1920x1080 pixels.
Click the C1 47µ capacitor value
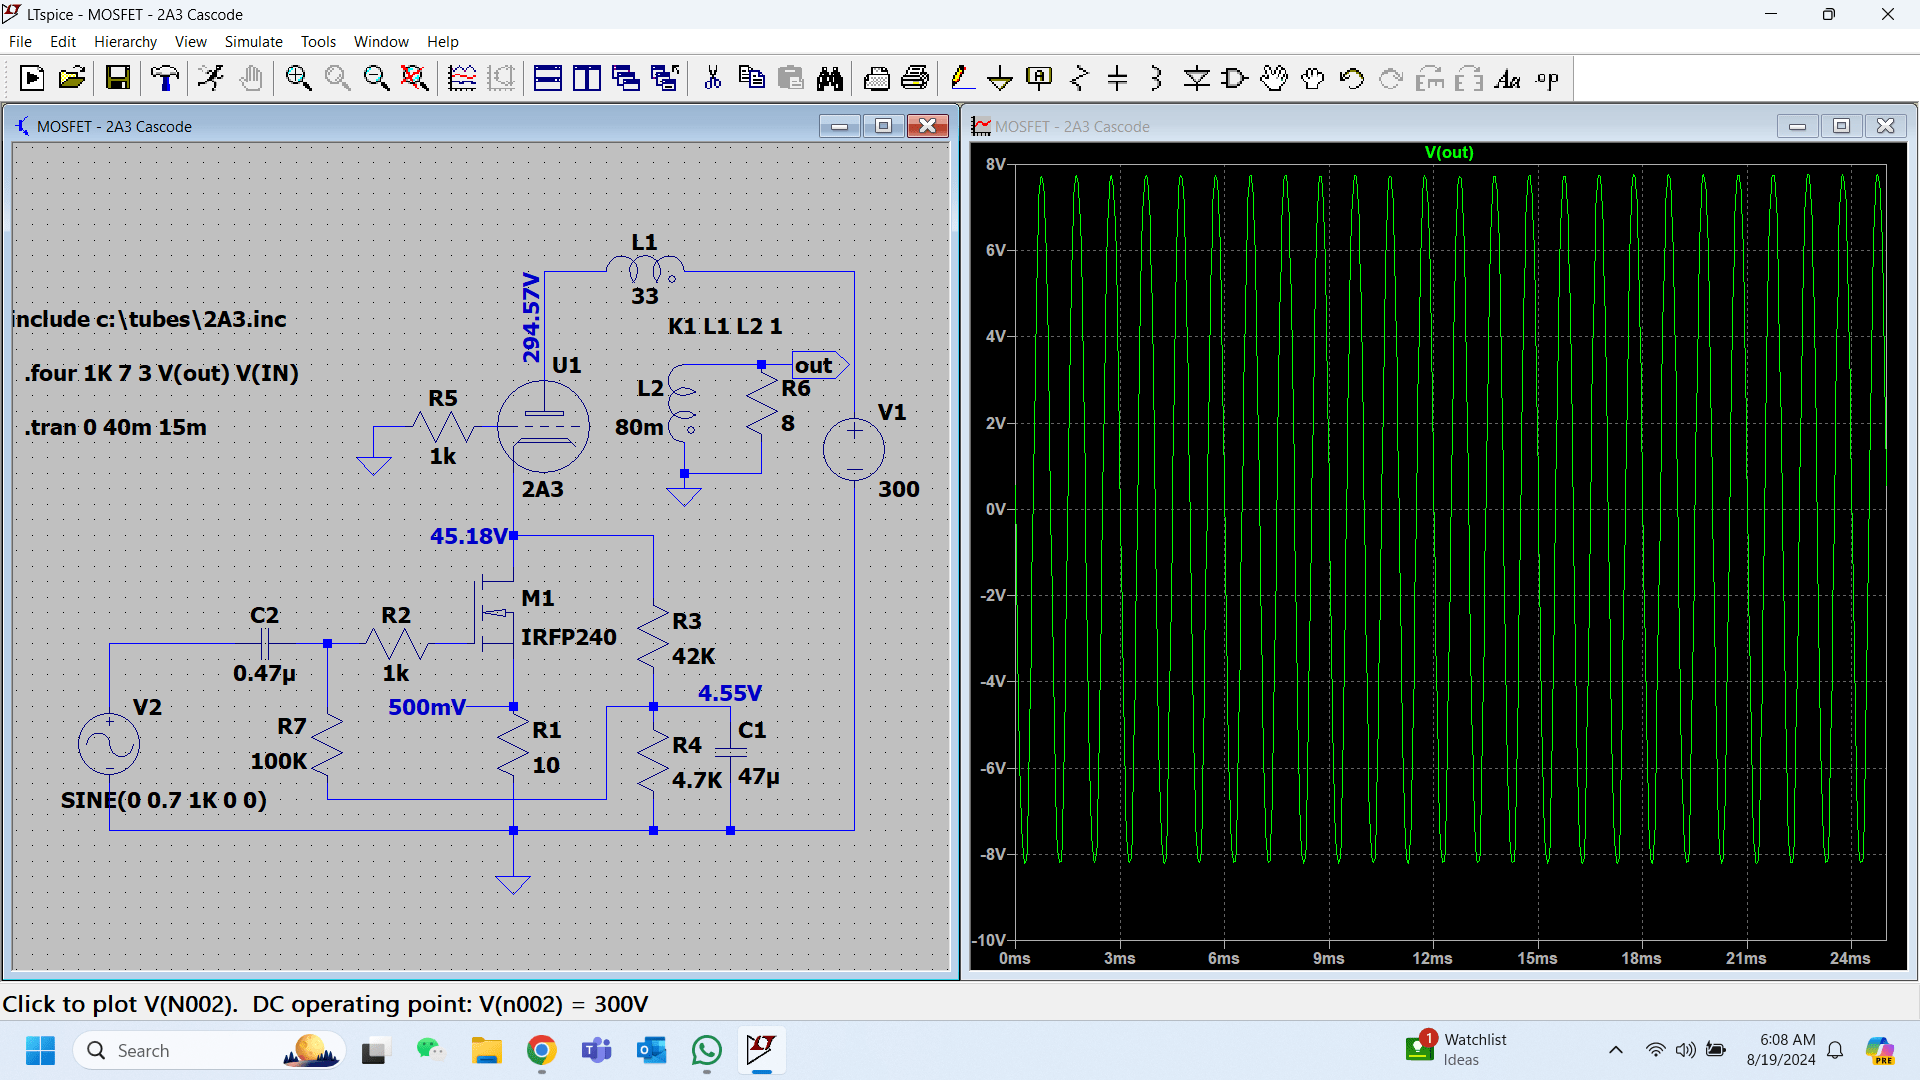[759, 776]
